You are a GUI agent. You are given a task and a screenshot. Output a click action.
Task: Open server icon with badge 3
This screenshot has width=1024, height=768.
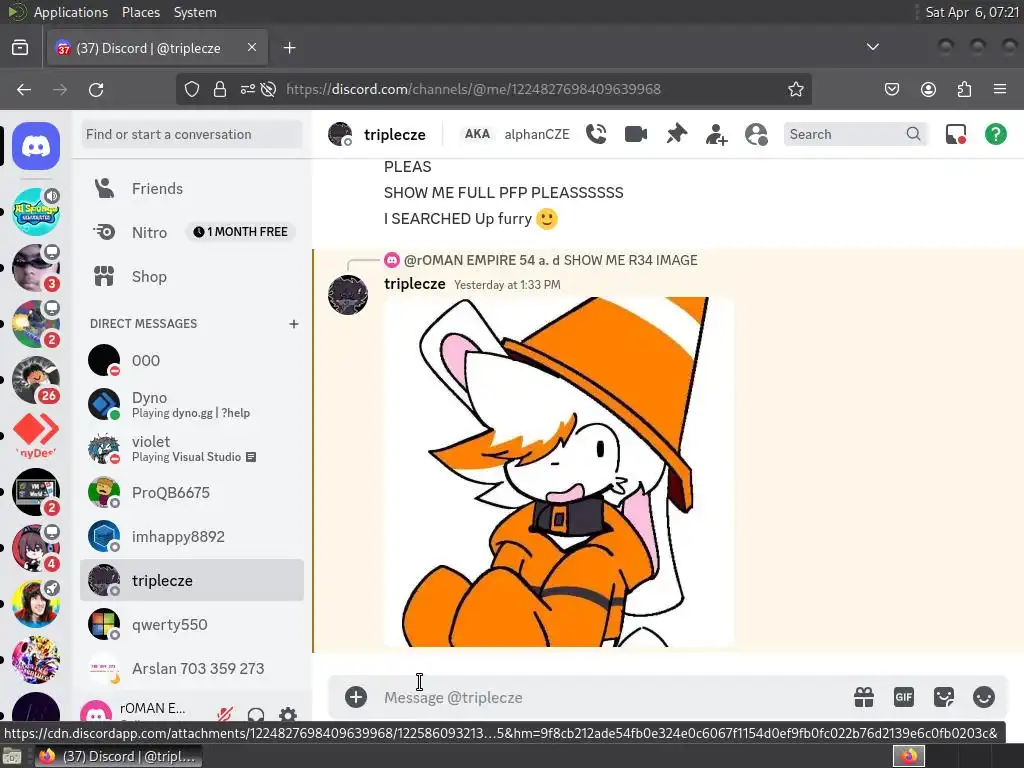click(x=36, y=268)
